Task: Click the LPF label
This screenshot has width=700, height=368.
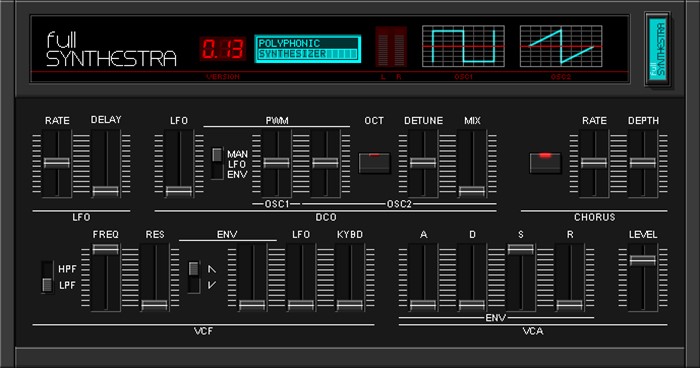Action: [x=67, y=285]
